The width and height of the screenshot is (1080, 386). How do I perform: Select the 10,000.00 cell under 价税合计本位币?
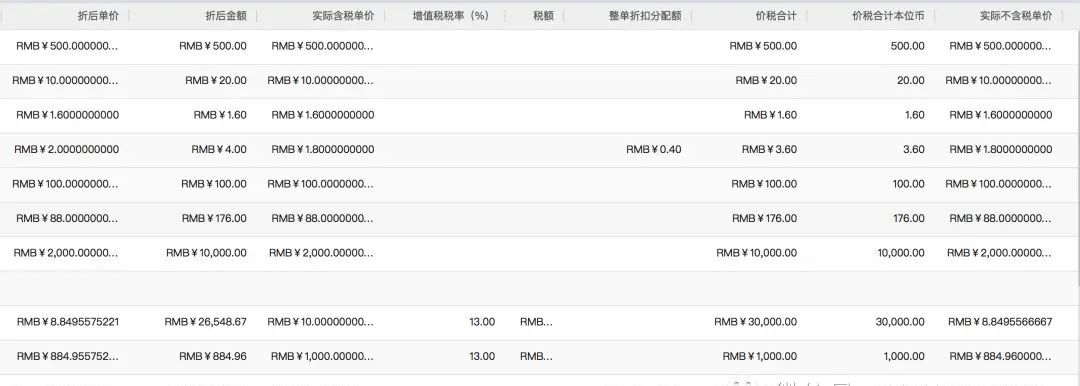pyautogui.click(x=901, y=253)
